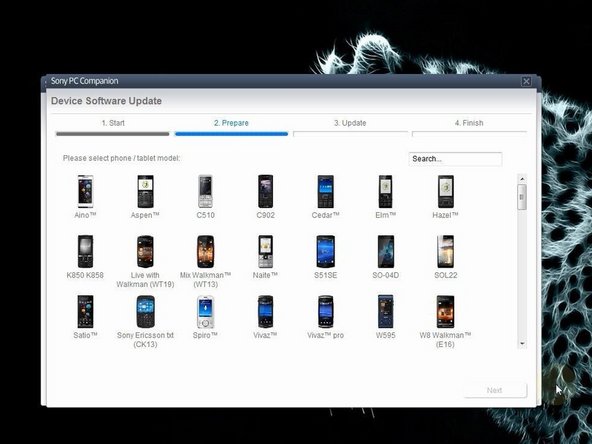Pick the Vivaz pro phone icon
The image size is (592, 444).
[325, 311]
